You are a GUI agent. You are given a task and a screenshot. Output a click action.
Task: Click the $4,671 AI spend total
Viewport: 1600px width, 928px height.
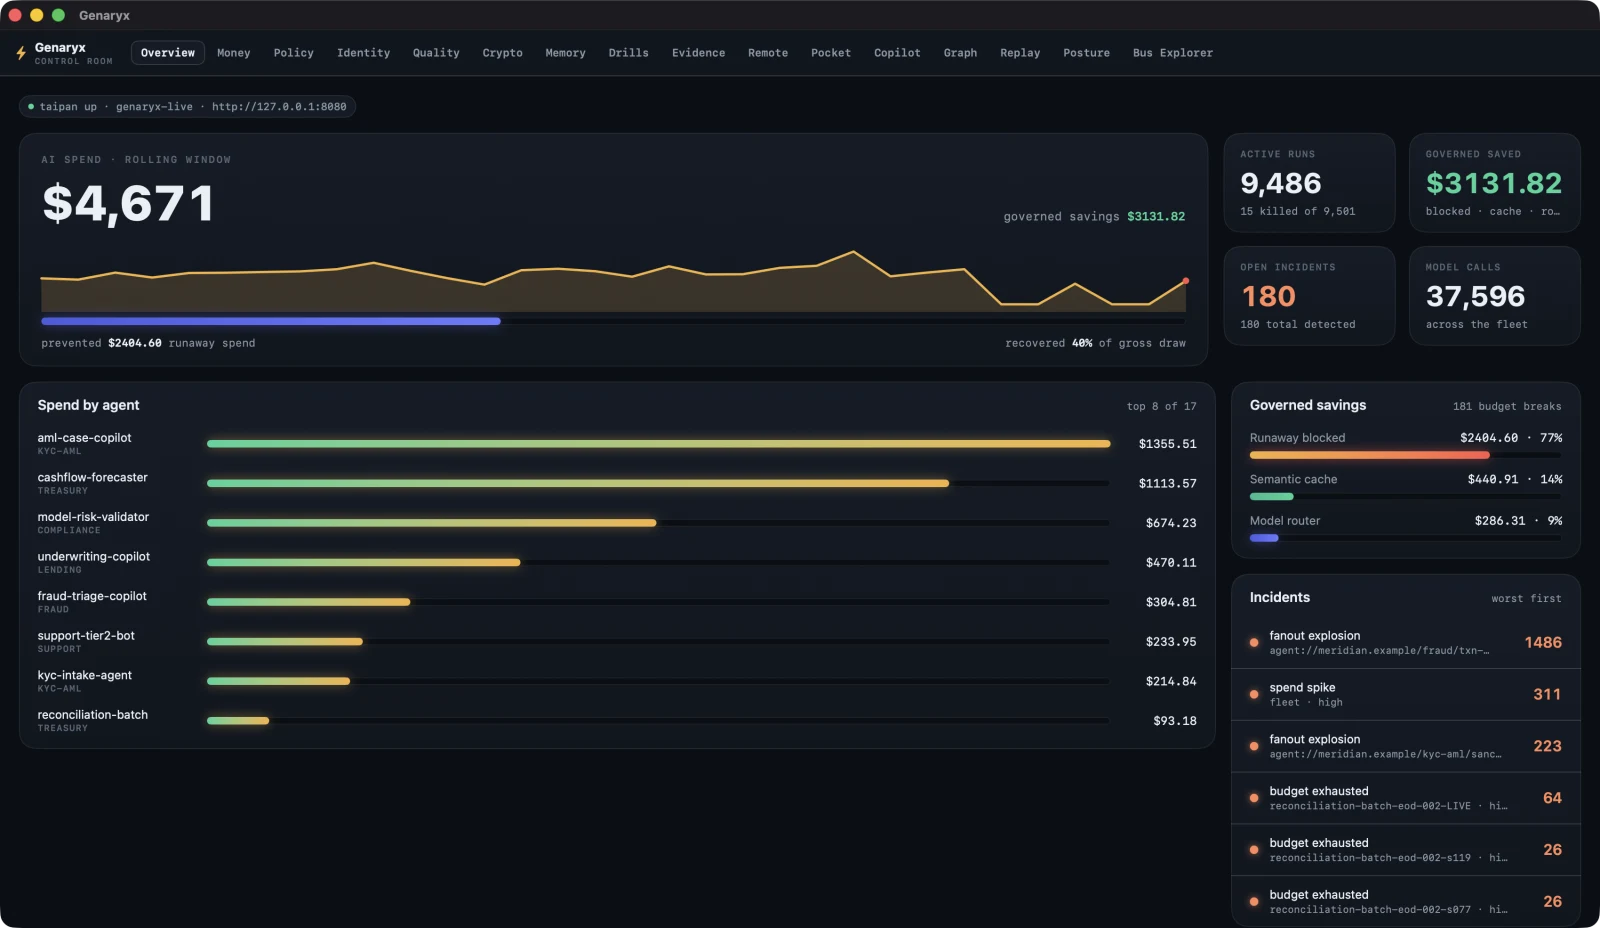pos(128,204)
